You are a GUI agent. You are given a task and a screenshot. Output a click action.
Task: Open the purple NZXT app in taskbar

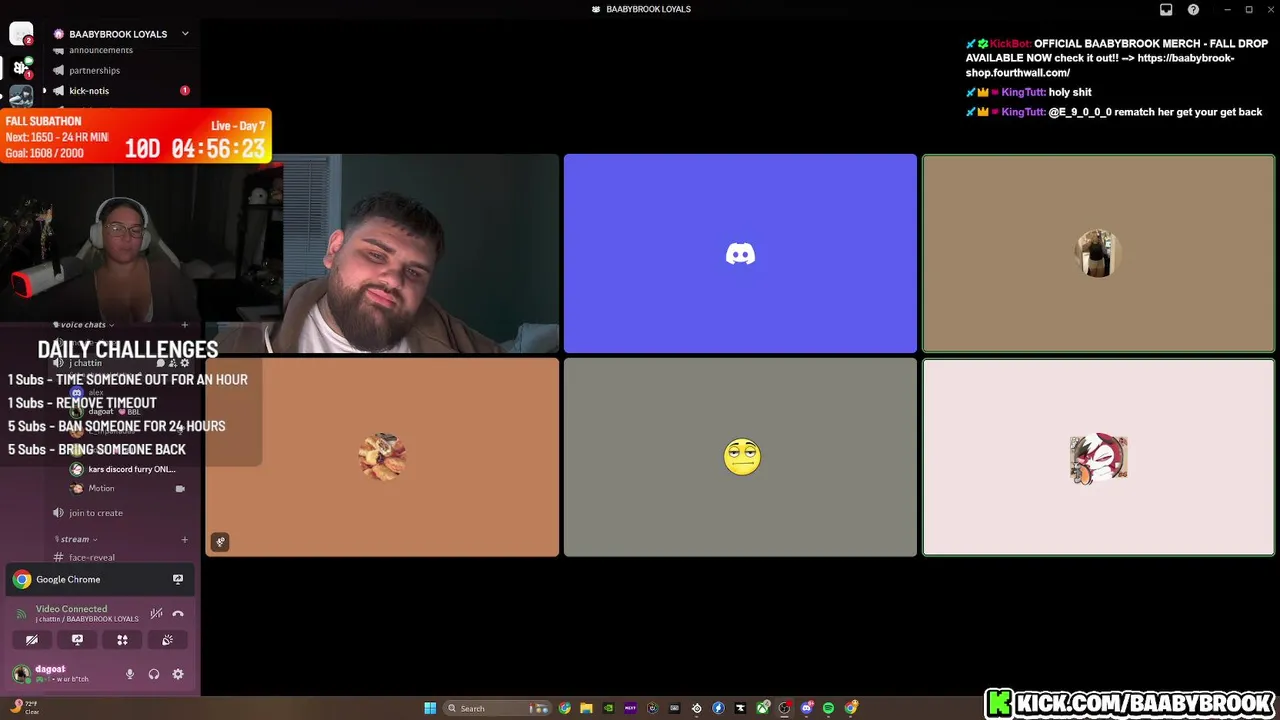[x=630, y=708]
